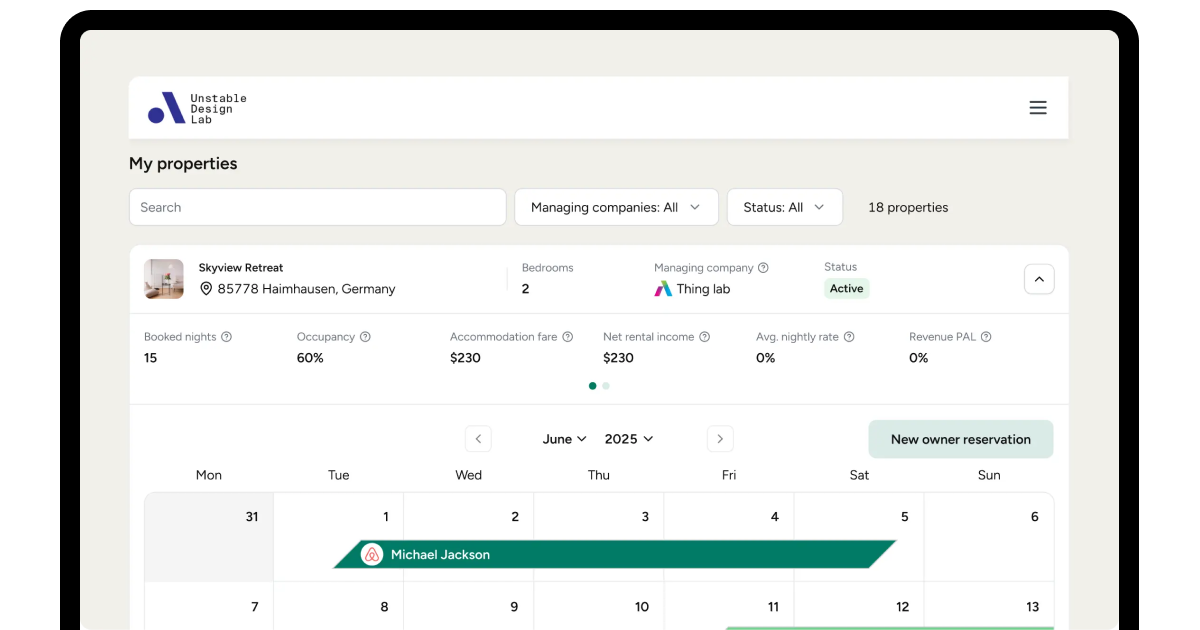Open the Managing companies: All dropdown
Viewport: 1200px width, 630px height.
(616, 207)
